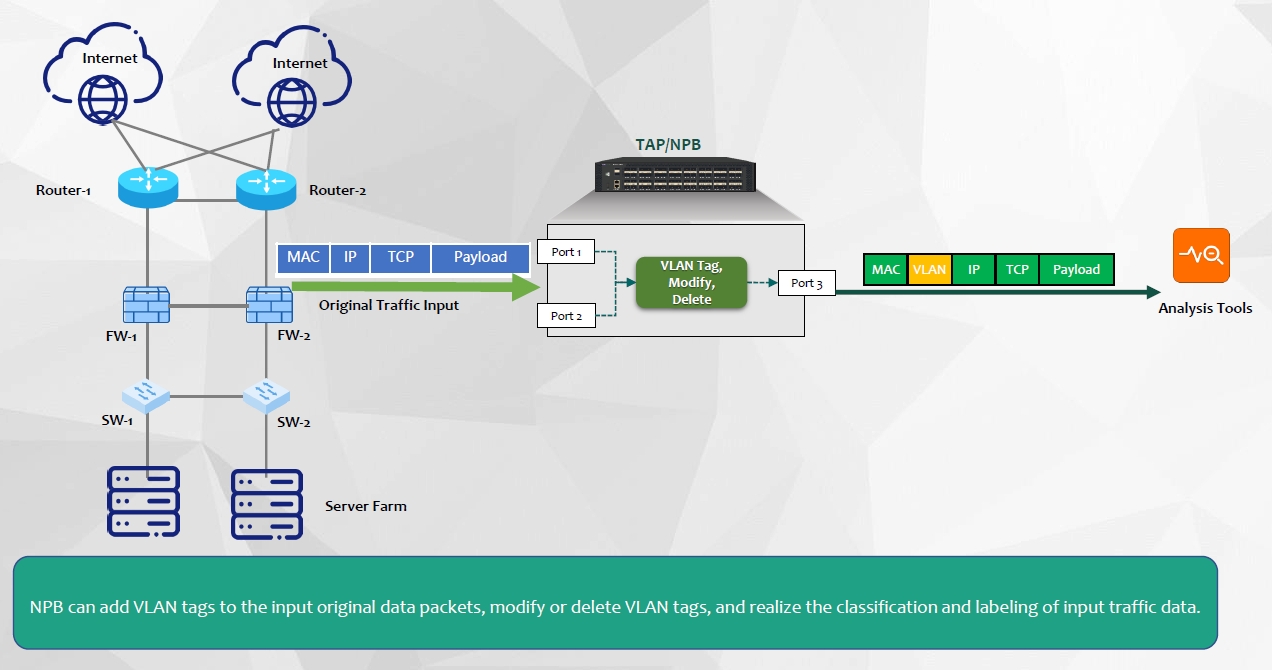Screen dimensions: 1272x670
Task: Click the green NPB description text banner
Action: click(x=615, y=607)
